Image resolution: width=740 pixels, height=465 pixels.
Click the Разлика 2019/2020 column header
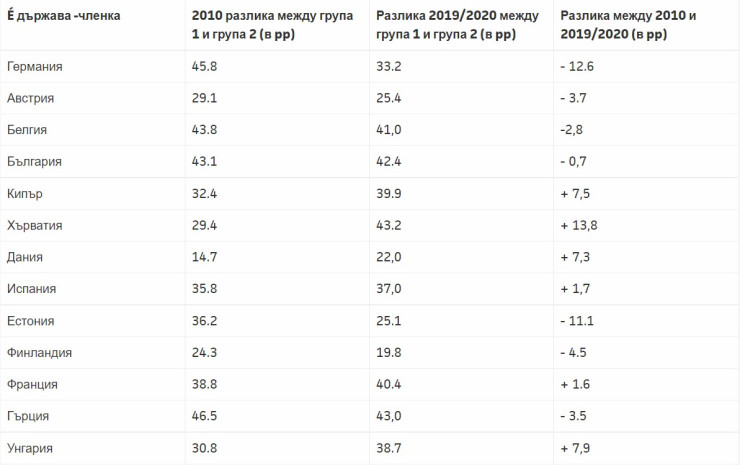pos(455,25)
